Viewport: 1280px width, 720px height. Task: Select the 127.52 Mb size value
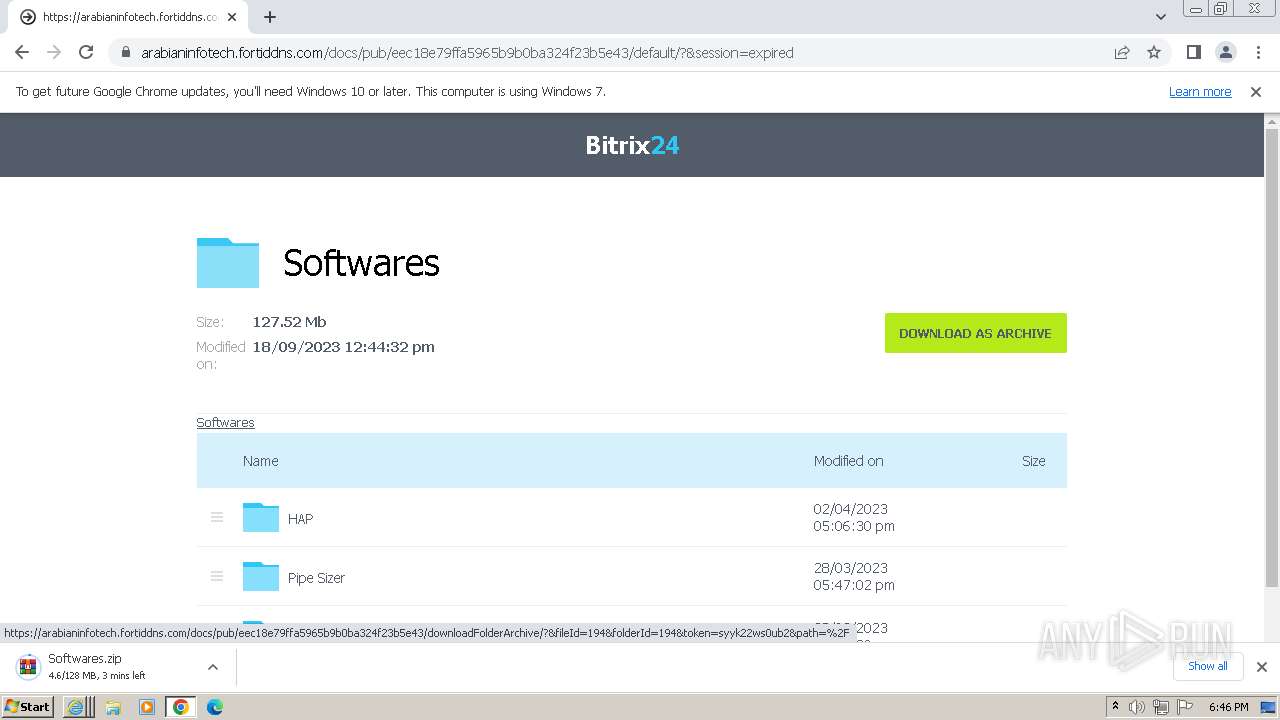pyautogui.click(x=289, y=322)
